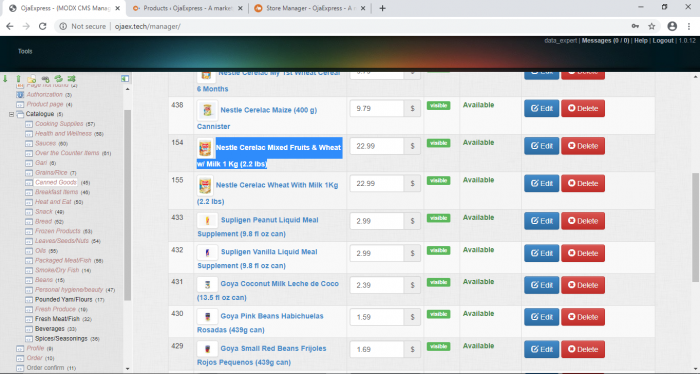The height and width of the screenshot is (374, 700).
Task: Toggle visible badge for Supligen Peanut Liquid Meal
Action: pos(438,218)
